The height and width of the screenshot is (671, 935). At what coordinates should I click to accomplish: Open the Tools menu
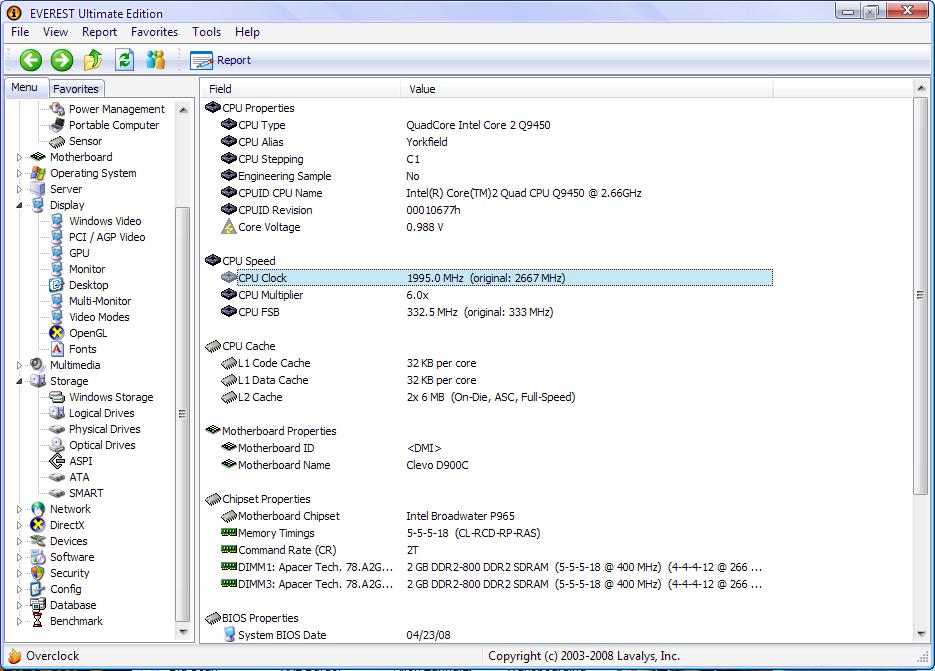point(206,32)
